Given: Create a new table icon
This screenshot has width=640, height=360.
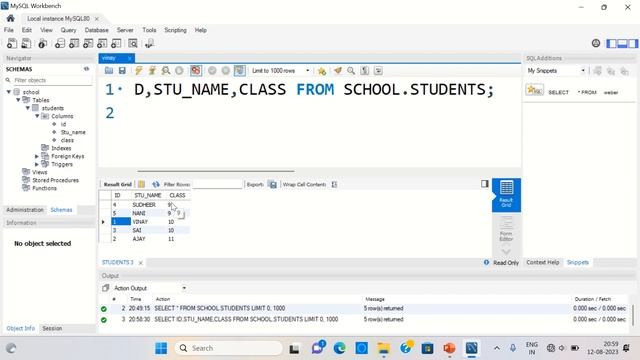Looking at the screenshot, I should click(74, 43).
